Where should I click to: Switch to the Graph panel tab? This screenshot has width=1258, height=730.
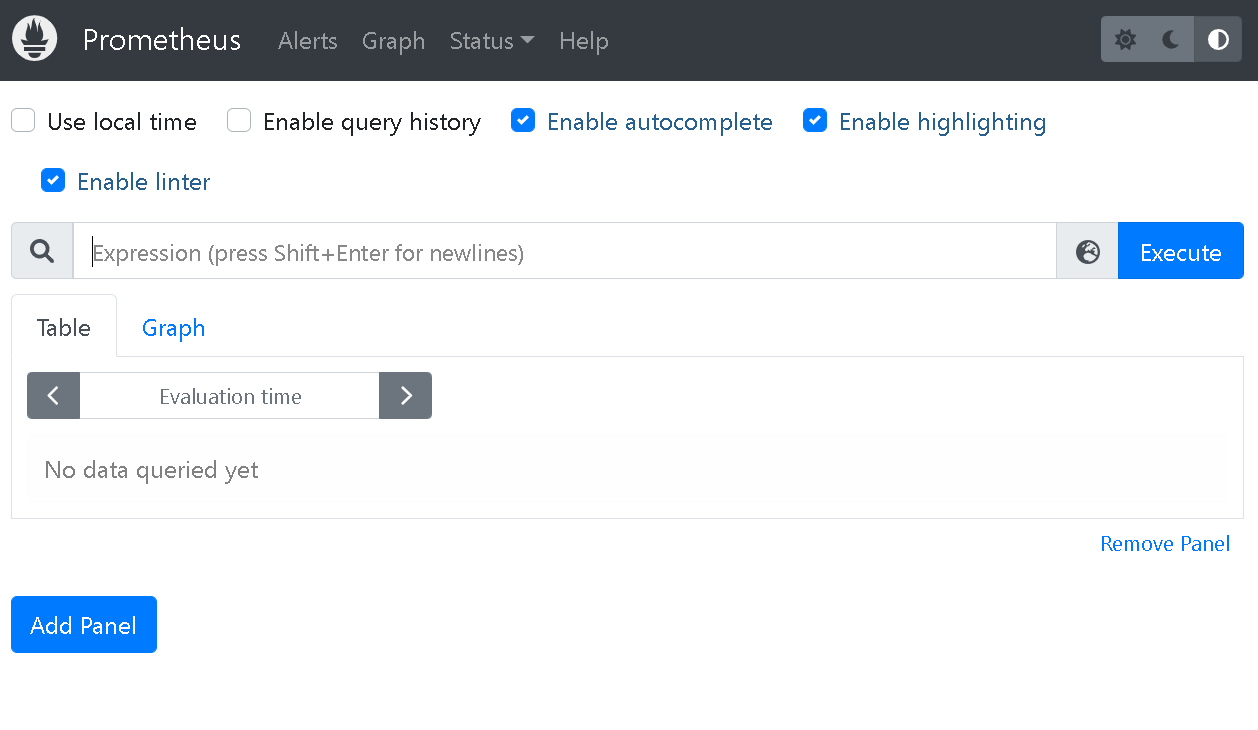point(174,327)
